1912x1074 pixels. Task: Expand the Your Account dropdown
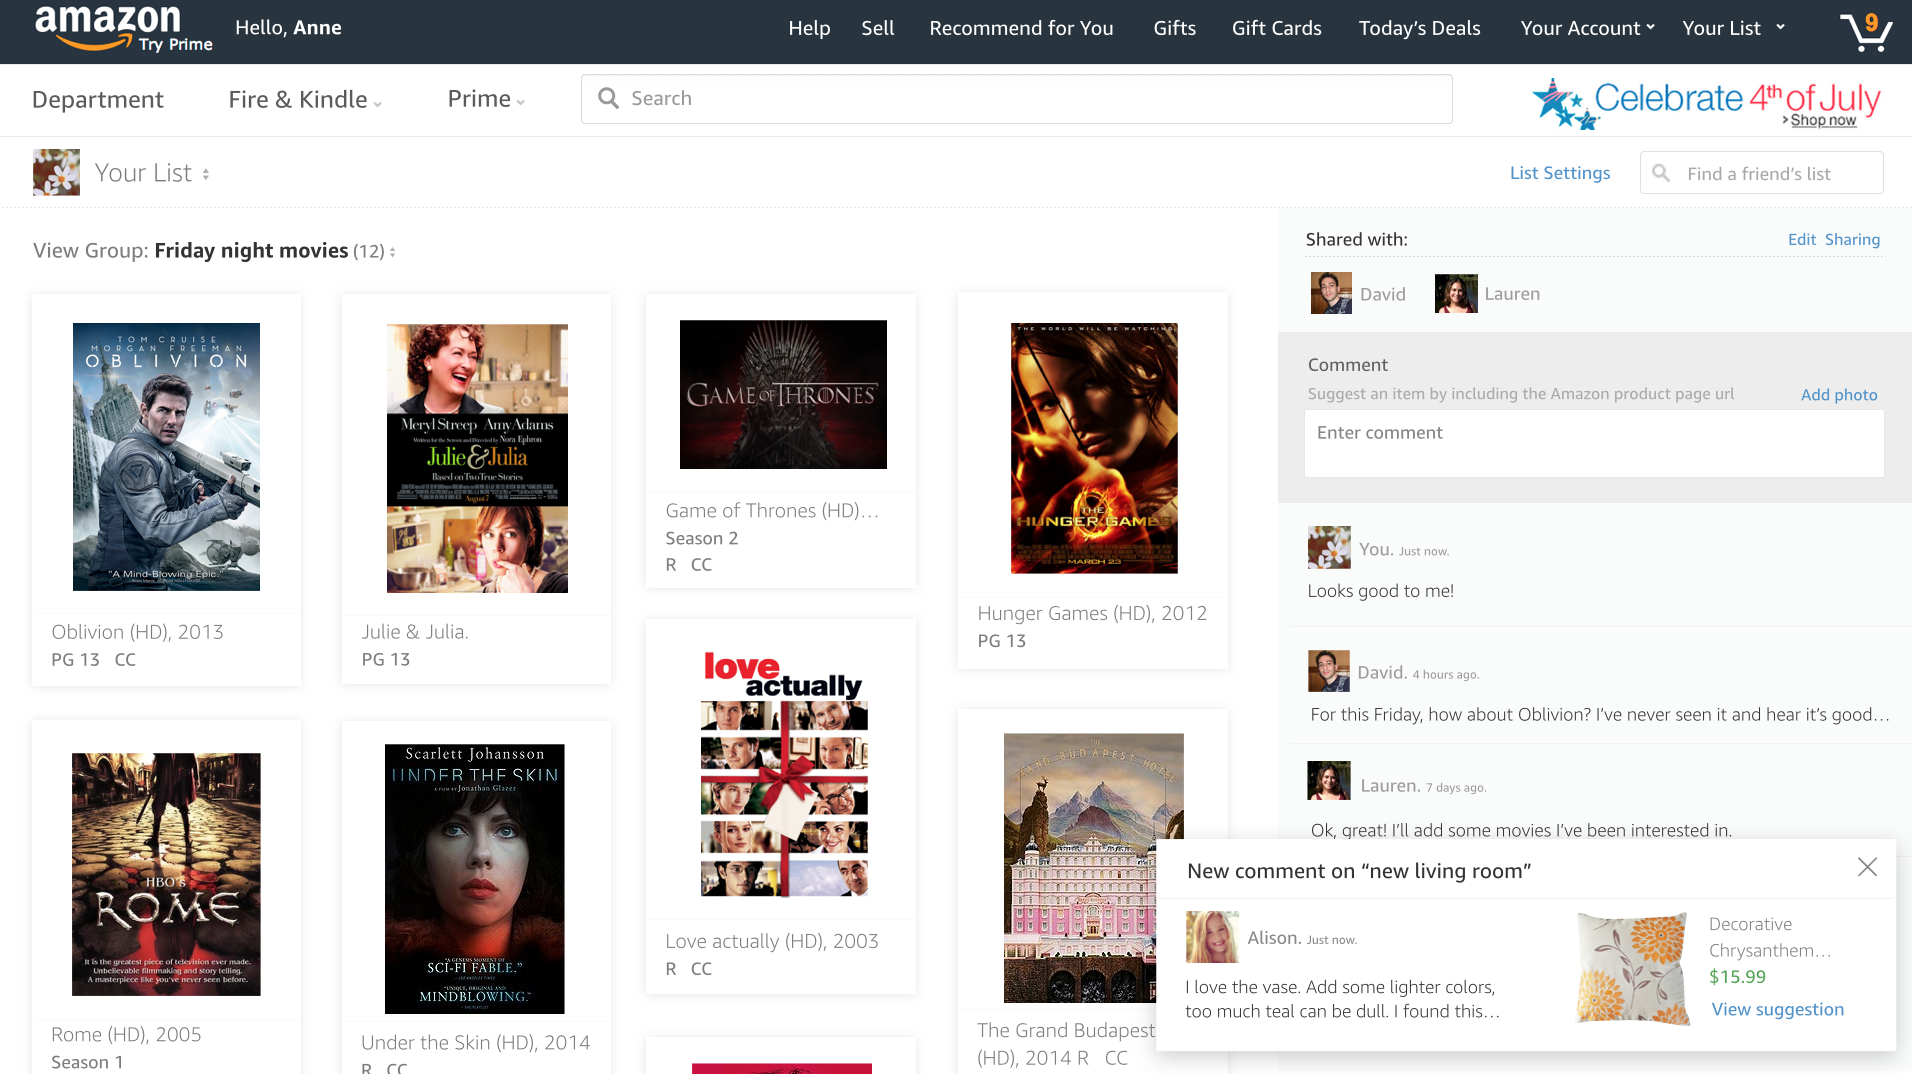click(1588, 28)
